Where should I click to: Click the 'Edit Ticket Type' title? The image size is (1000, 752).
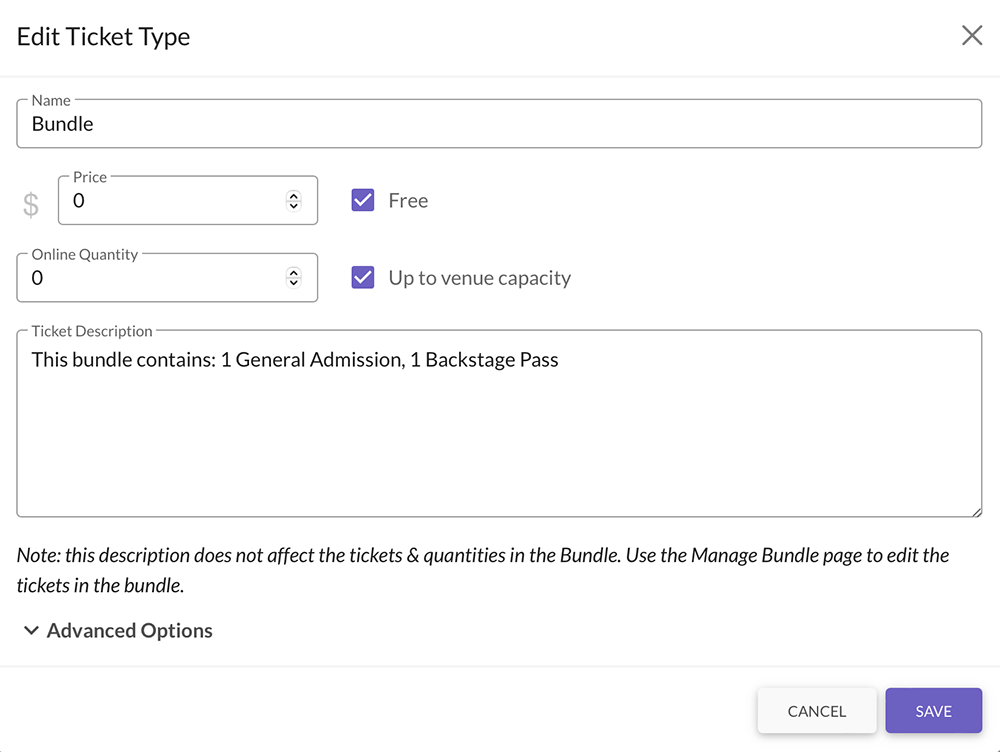point(103,37)
